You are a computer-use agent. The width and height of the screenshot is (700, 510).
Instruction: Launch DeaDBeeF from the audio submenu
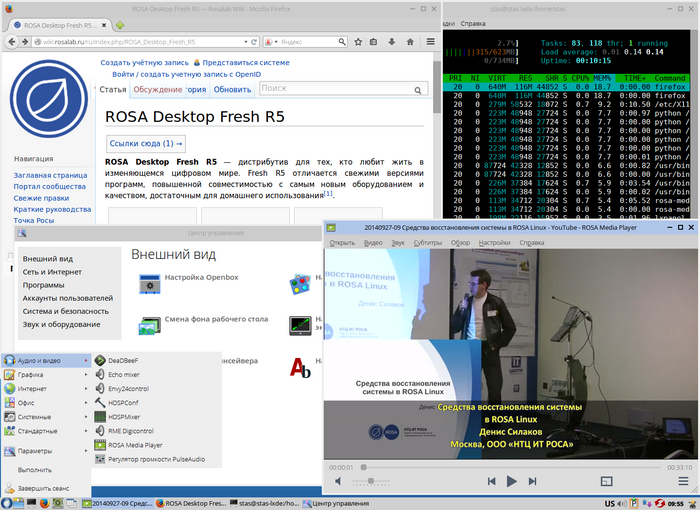[123, 359]
